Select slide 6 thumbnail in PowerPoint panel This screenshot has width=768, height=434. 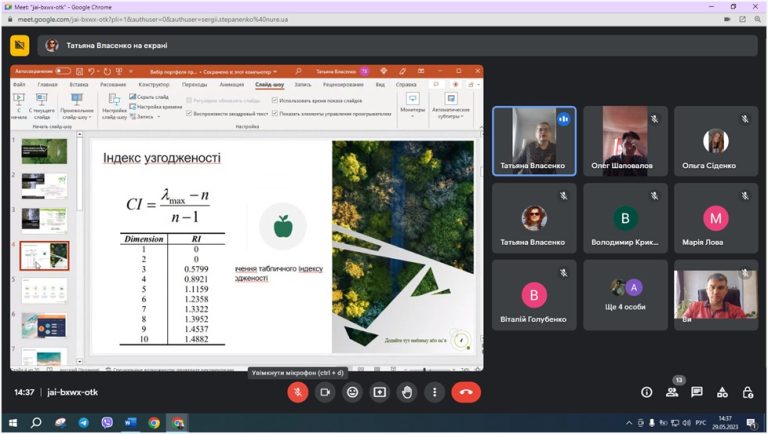44,326
